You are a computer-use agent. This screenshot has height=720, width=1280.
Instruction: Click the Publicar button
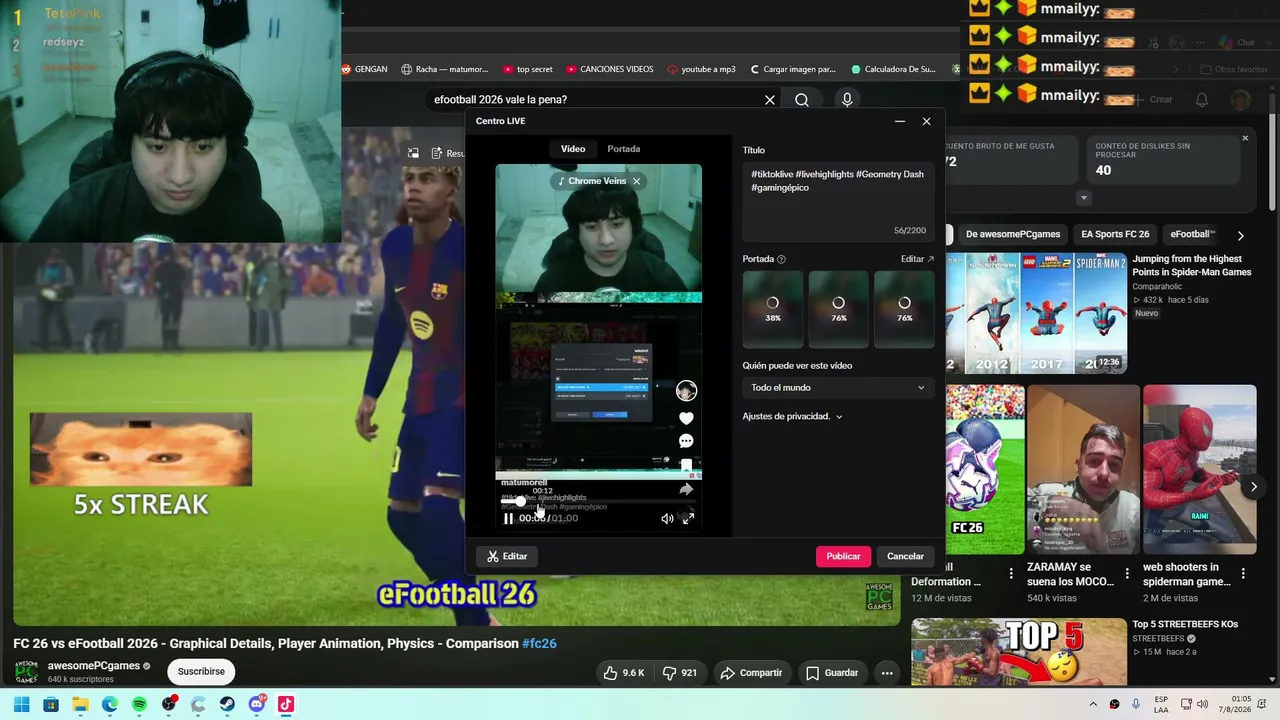[x=843, y=556]
